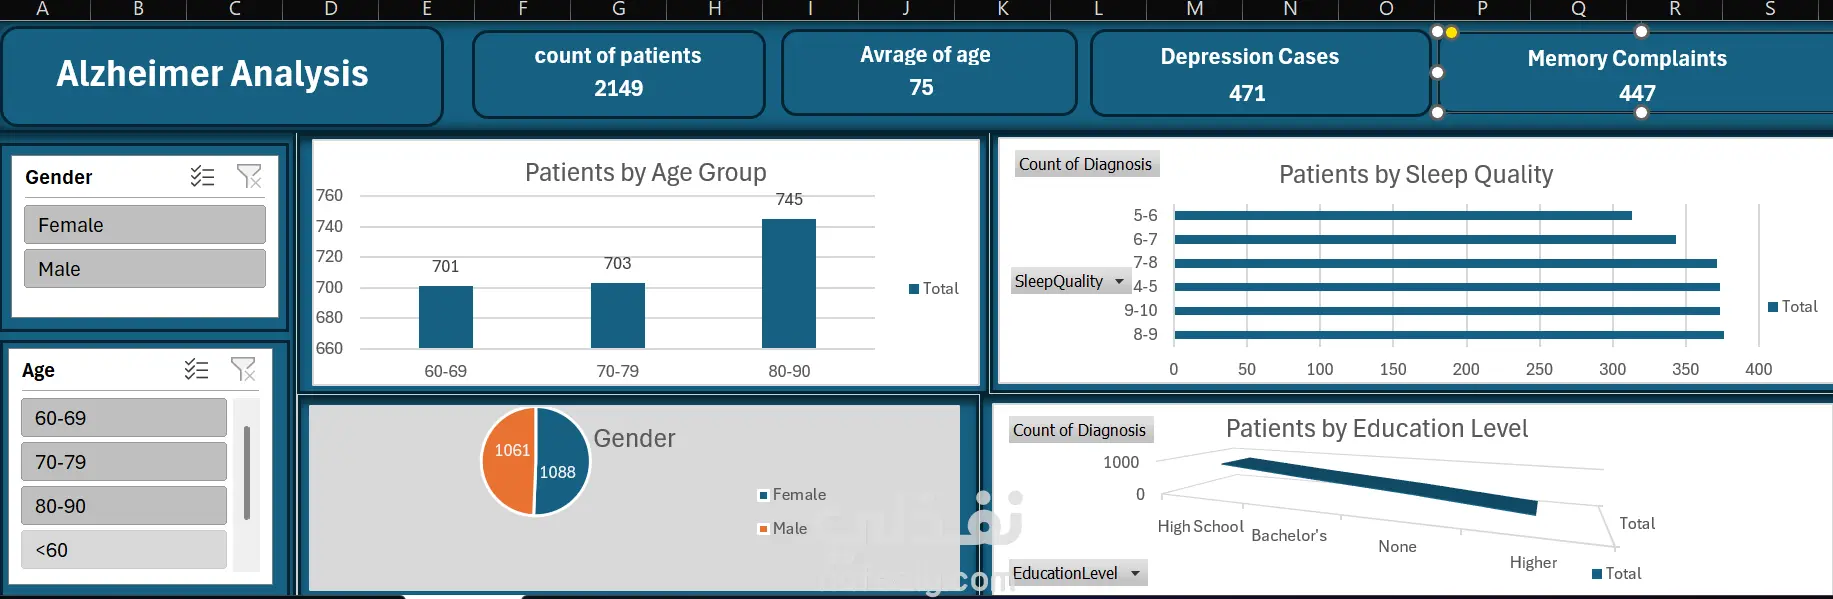Select column S header

coord(1770,9)
